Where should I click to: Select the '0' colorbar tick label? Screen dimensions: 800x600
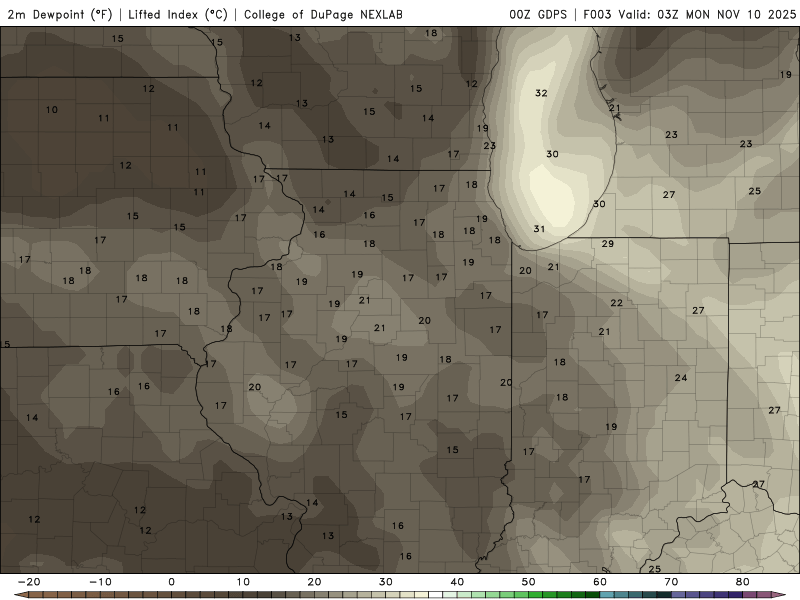[171, 582]
